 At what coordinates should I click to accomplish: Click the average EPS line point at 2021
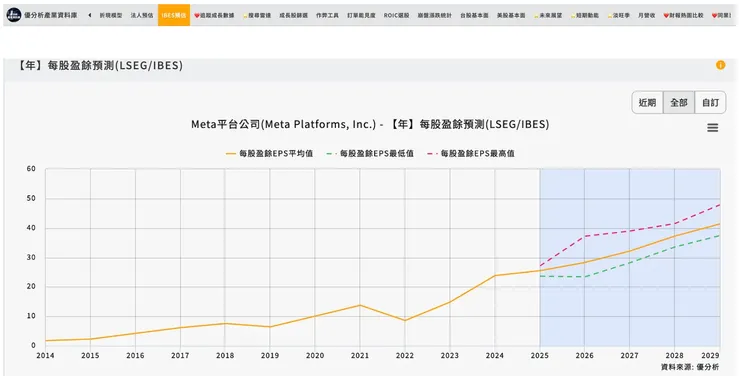point(360,305)
